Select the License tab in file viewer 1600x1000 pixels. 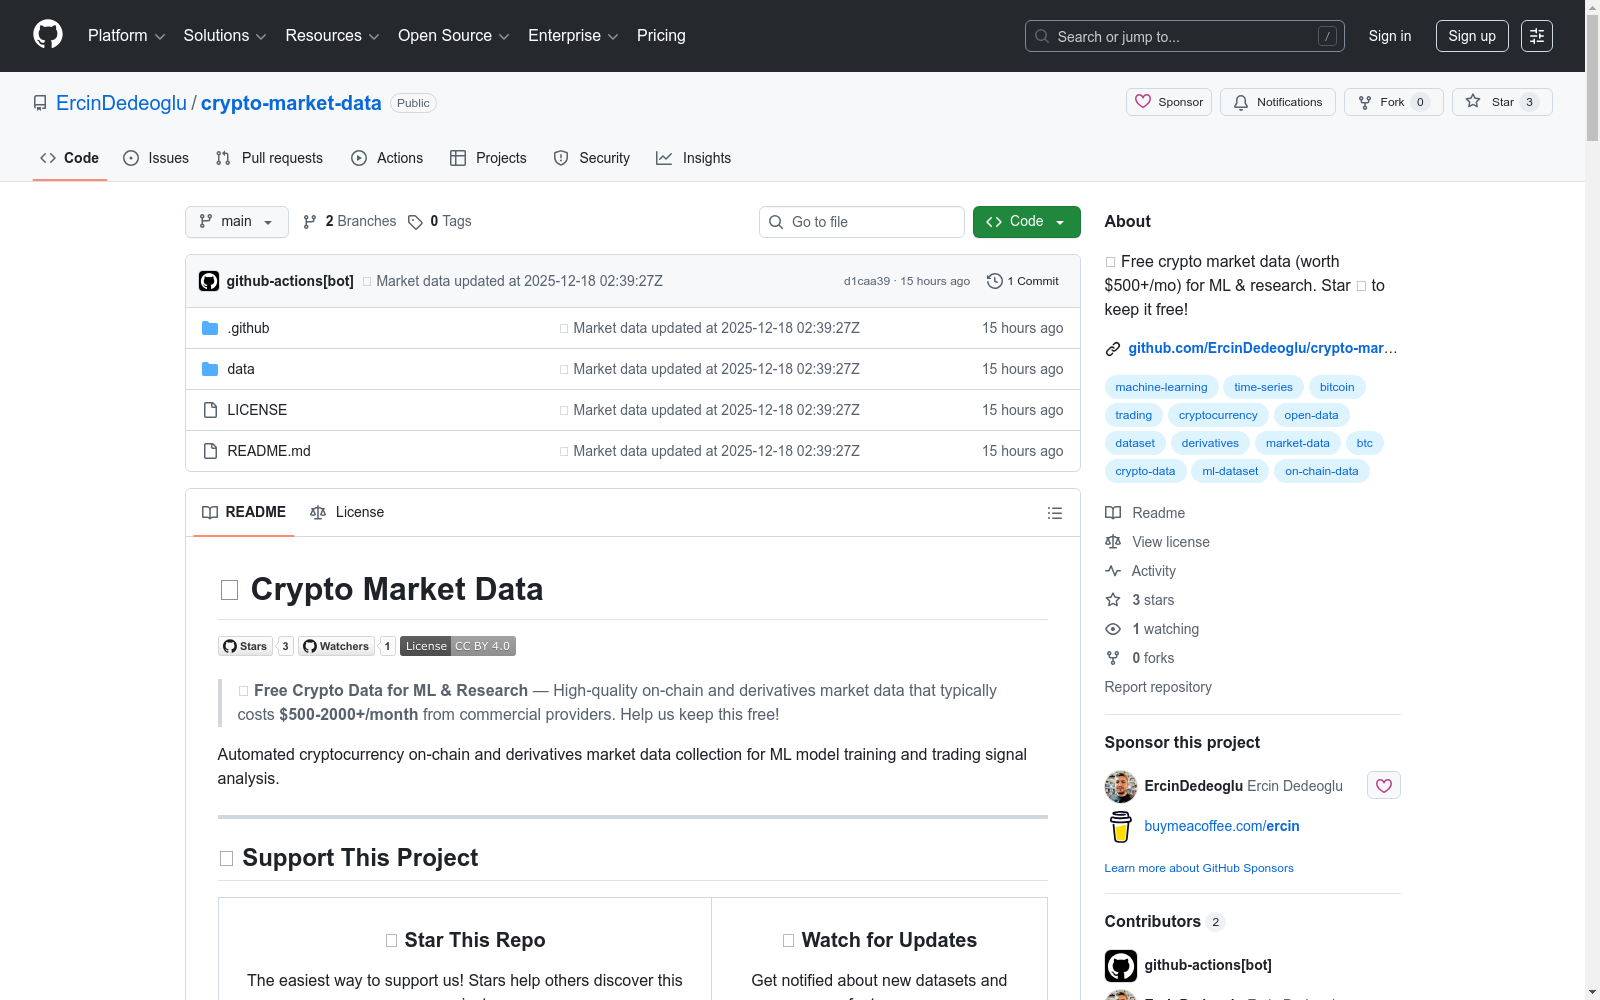point(347,513)
